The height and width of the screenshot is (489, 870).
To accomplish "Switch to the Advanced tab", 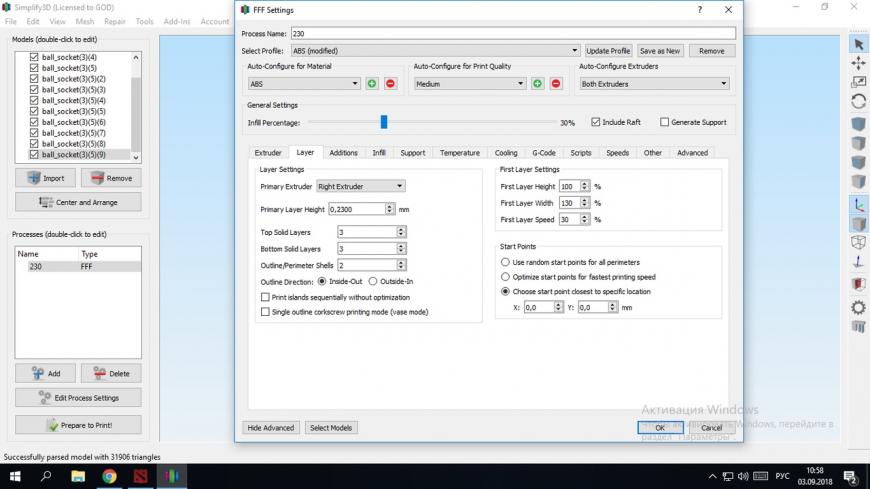I will 692,153.
